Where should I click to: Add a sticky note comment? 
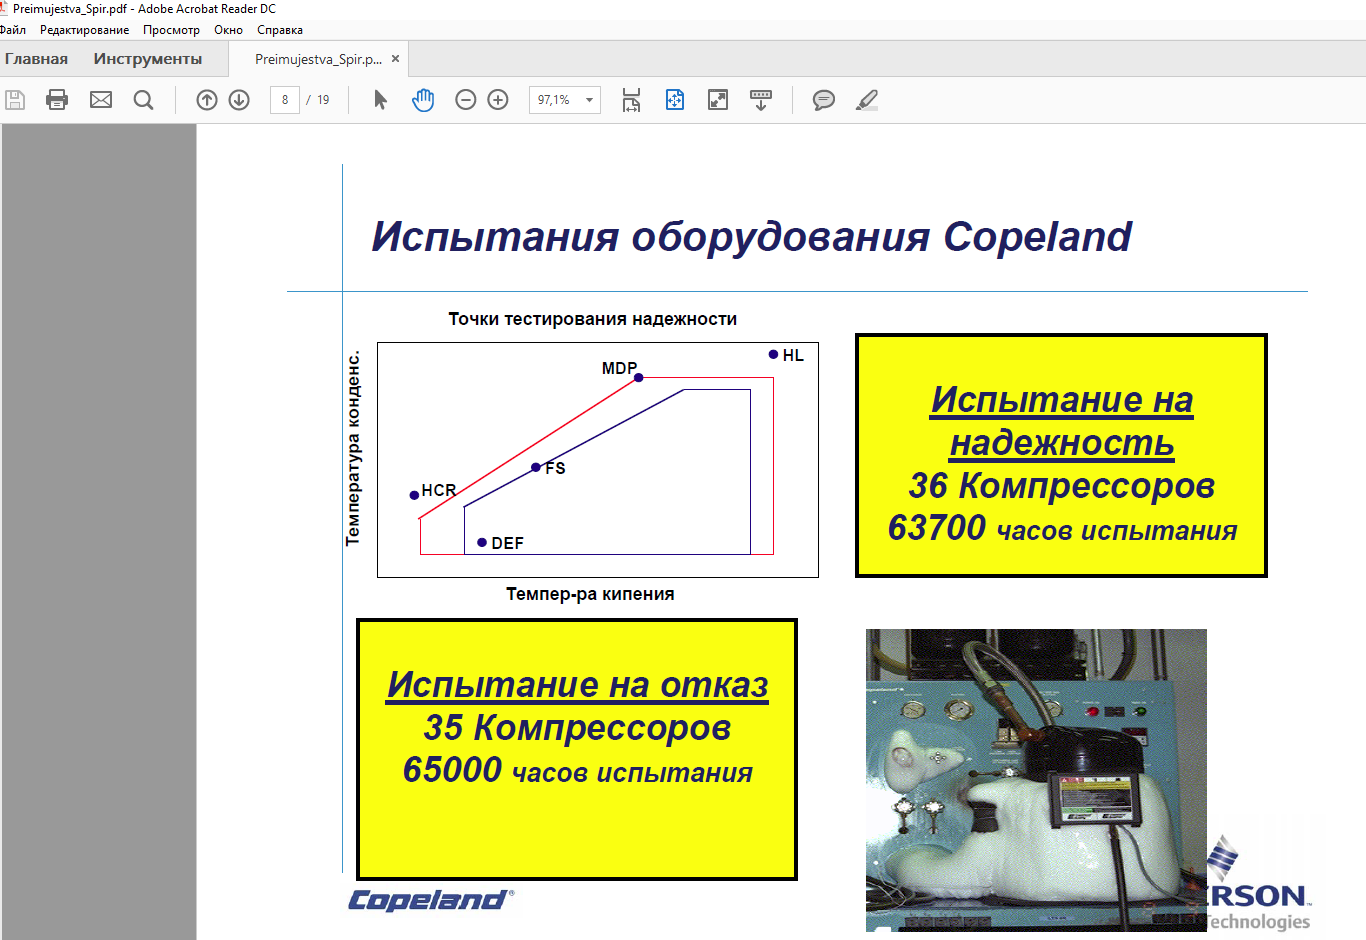coord(824,100)
